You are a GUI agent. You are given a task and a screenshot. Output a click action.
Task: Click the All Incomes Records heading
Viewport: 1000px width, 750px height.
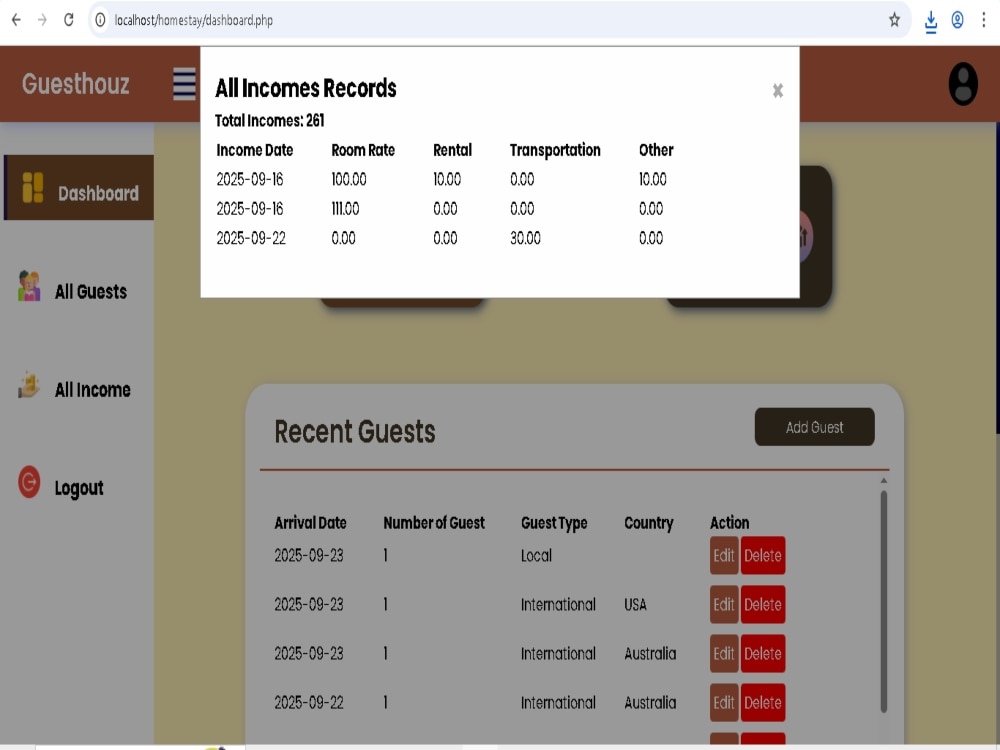click(x=305, y=88)
